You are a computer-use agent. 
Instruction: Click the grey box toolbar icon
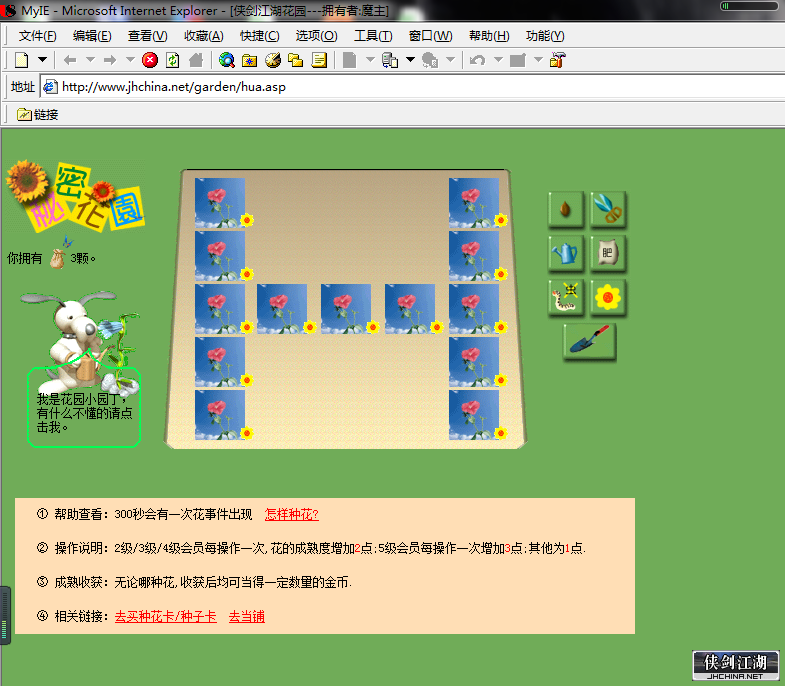tap(517, 60)
